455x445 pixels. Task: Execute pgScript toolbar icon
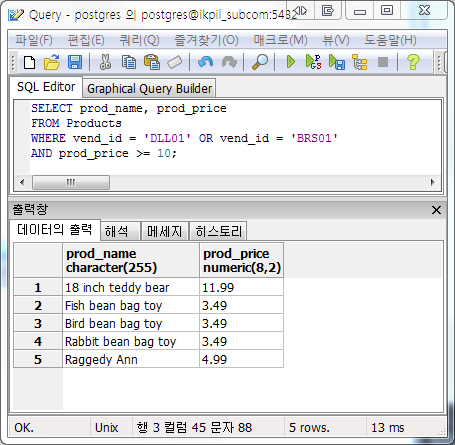[313, 62]
